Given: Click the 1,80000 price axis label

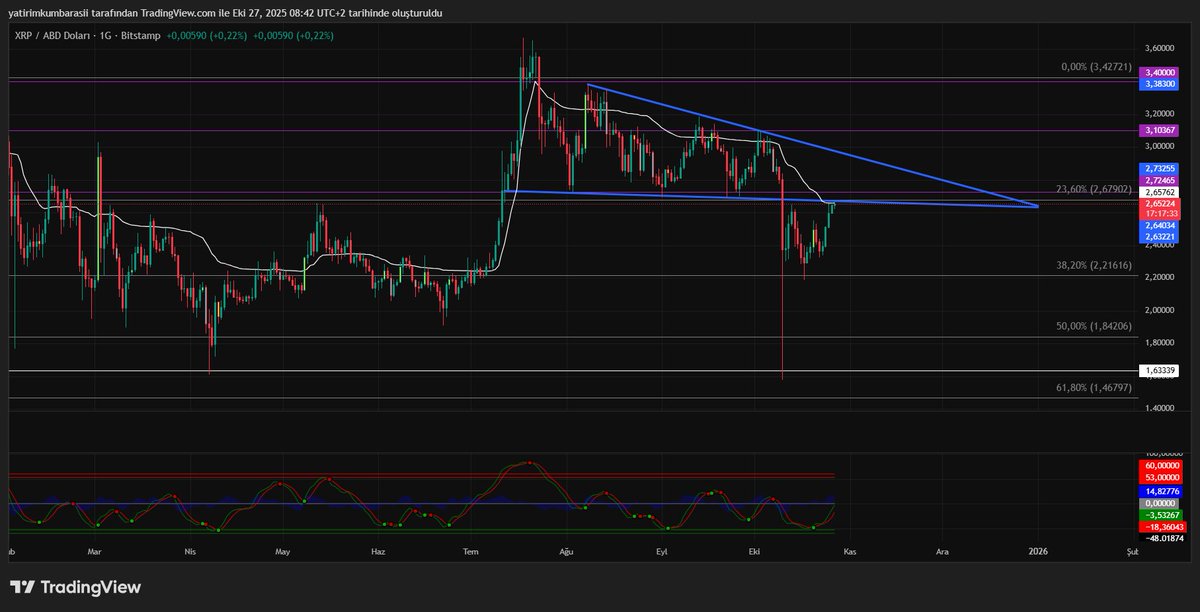Looking at the screenshot, I should (1161, 342).
